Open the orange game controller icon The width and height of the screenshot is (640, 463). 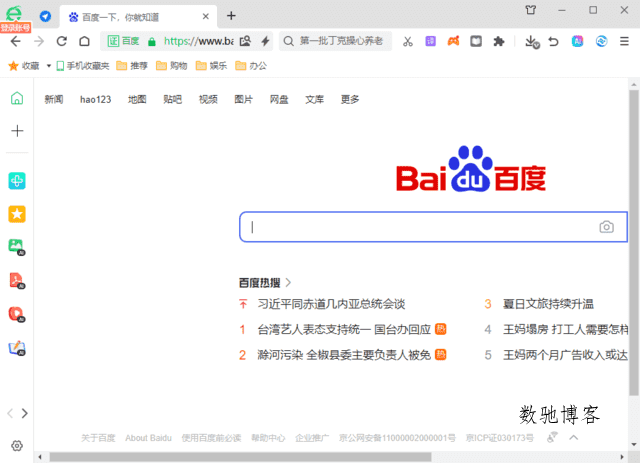[453, 41]
